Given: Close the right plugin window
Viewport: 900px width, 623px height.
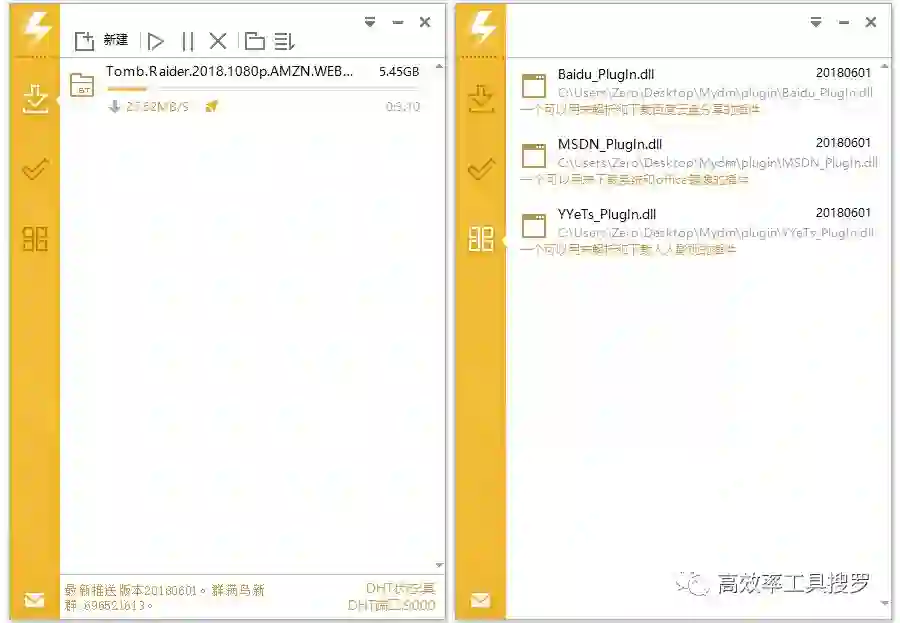Looking at the screenshot, I should tap(871, 22).
